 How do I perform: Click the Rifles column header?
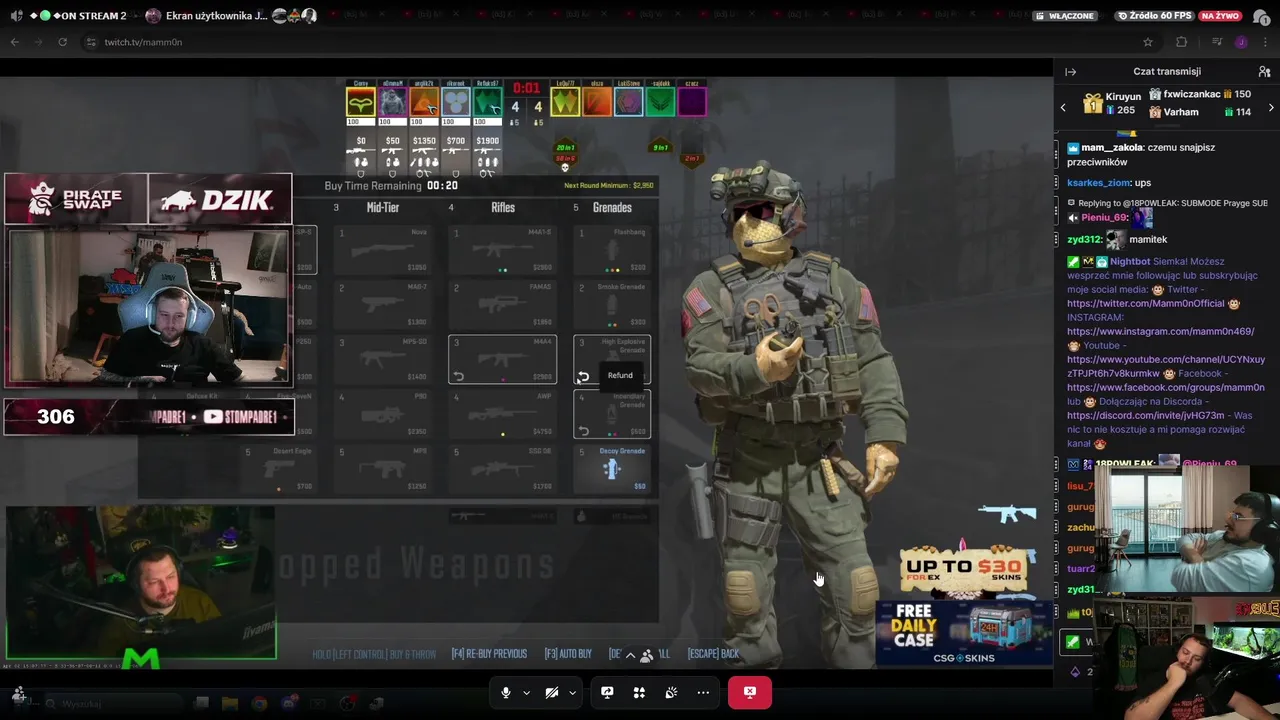(x=503, y=207)
